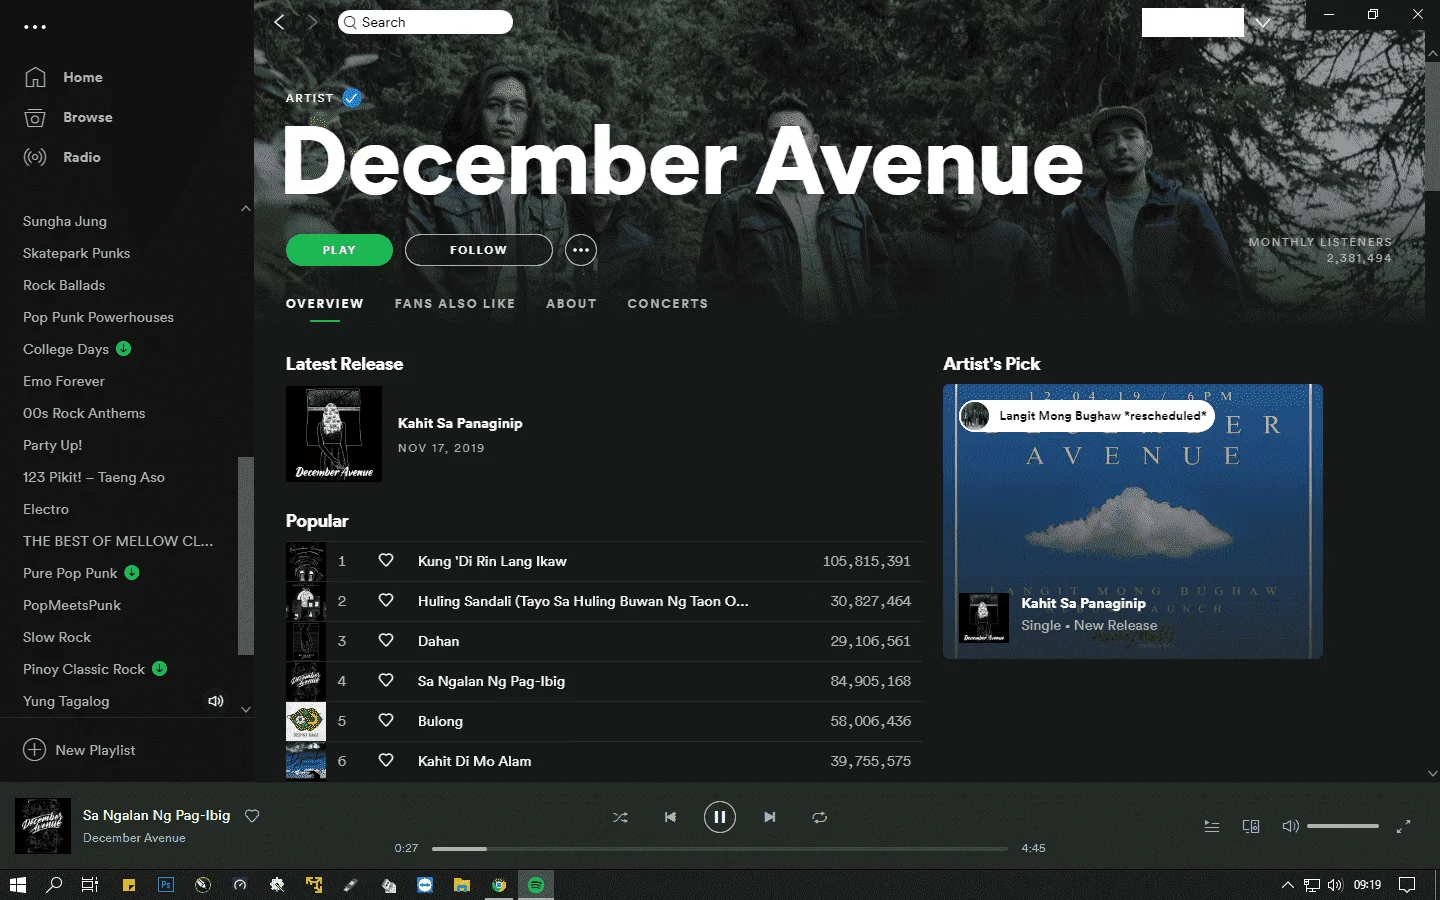This screenshot has height=900, width=1440.
Task: Open the Windows notification center
Action: [x=1407, y=885]
